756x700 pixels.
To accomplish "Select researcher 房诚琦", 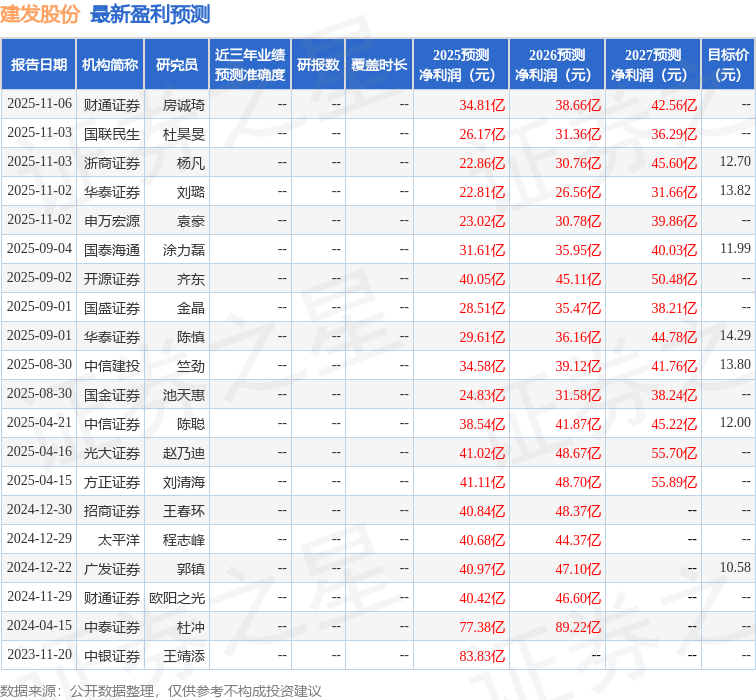I will 184,105.
